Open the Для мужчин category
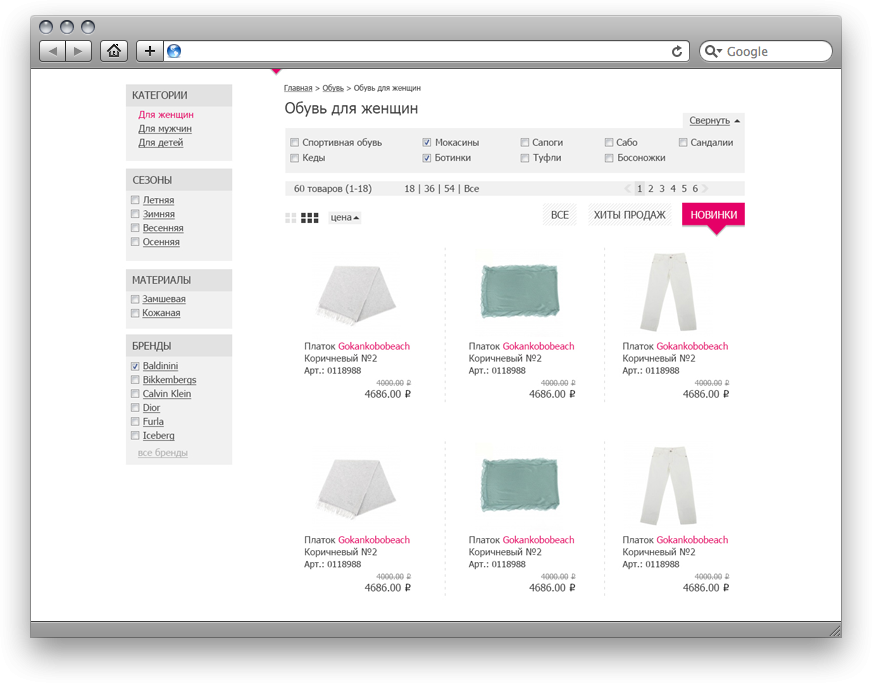 tap(165, 128)
